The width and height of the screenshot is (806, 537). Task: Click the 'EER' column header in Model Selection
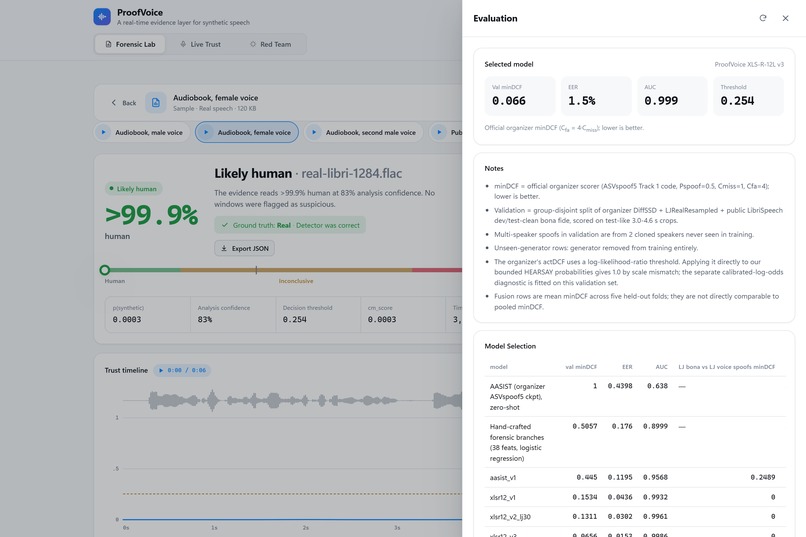[x=627, y=367]
